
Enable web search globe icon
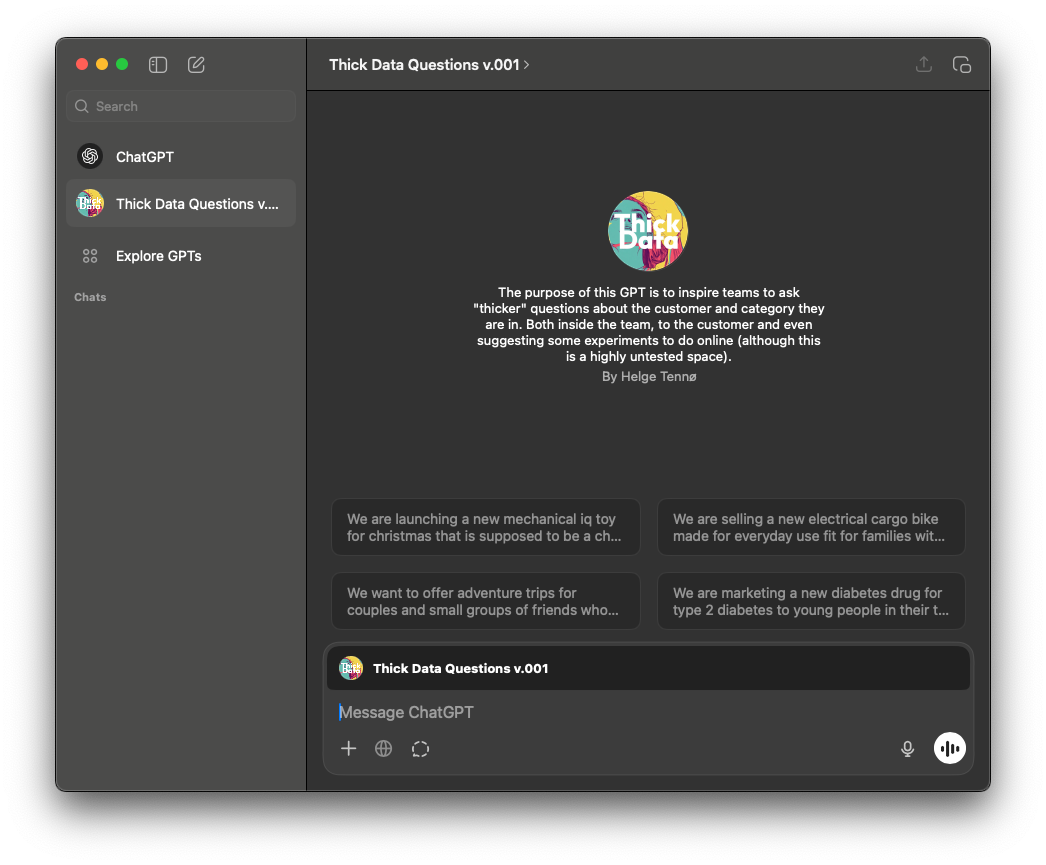(x=384, y=748)
